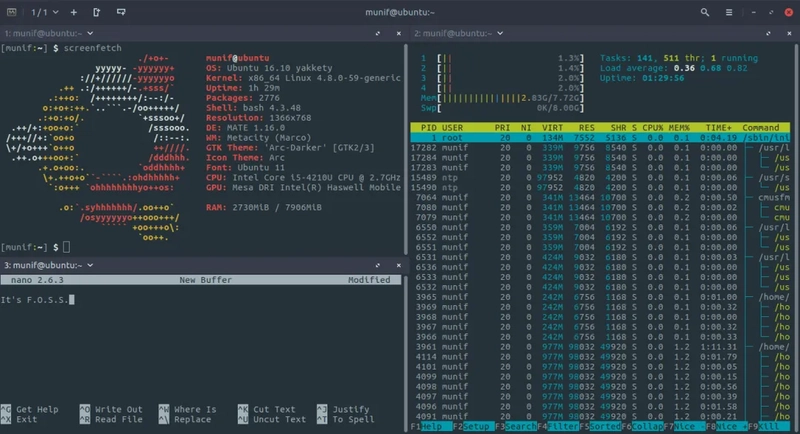Click terminal 1 vertical scrollbar

406,149
